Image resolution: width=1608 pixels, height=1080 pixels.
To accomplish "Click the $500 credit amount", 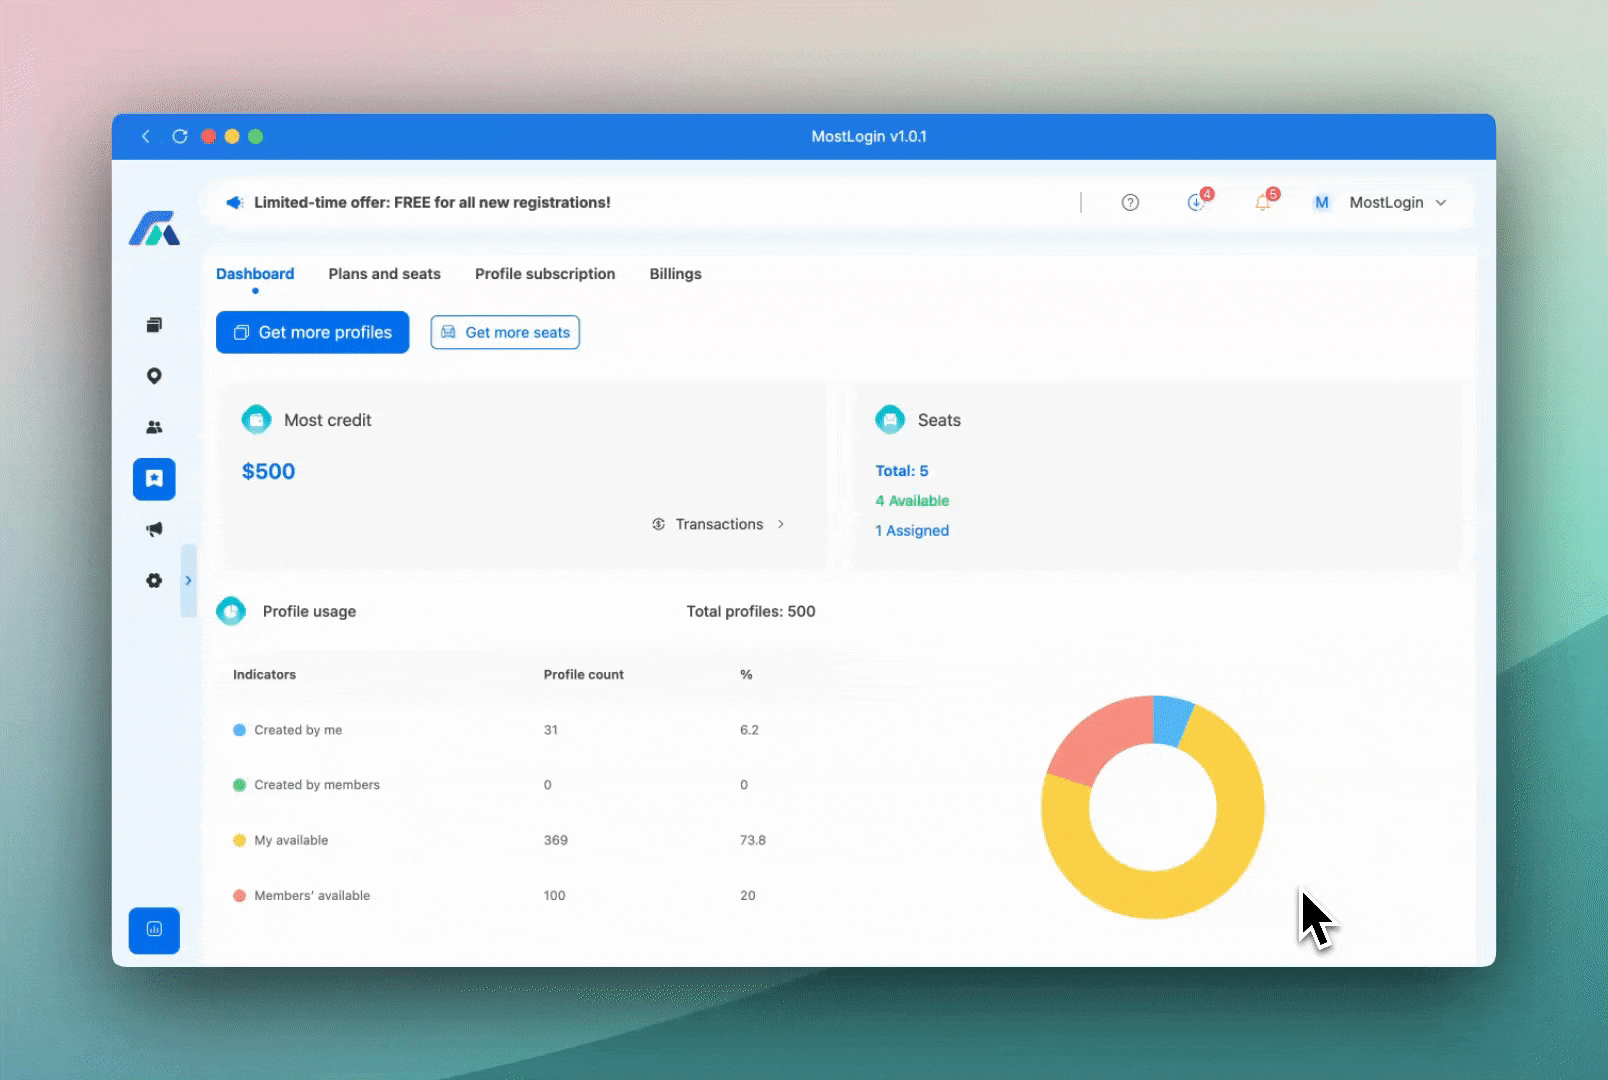I will click(268, 471).
